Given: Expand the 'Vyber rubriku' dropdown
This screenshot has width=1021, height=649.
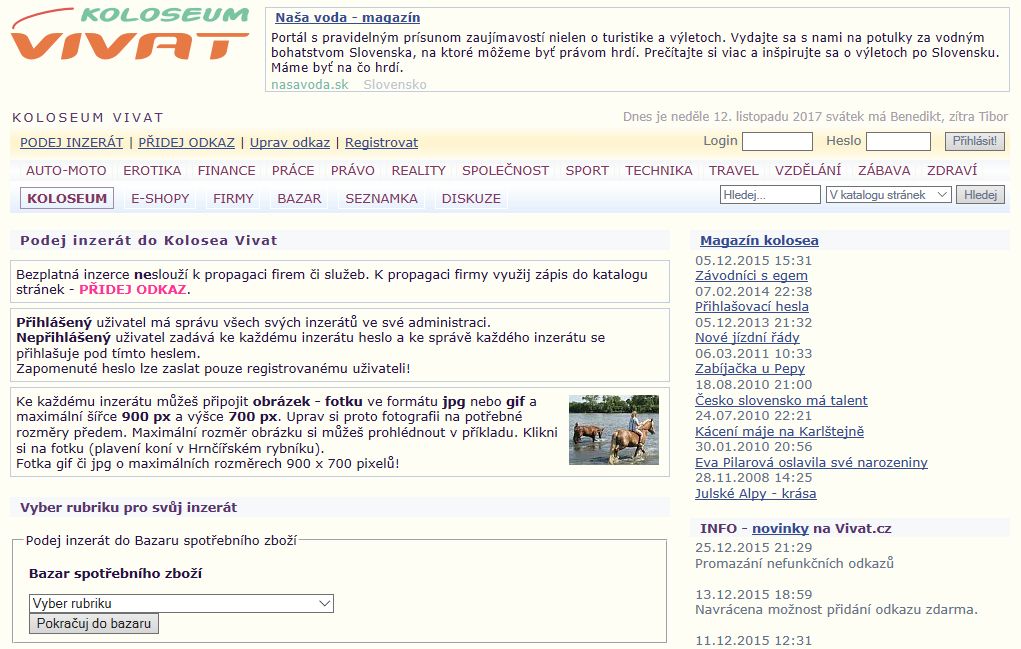Looking at the screenshot, I should 181,603.
